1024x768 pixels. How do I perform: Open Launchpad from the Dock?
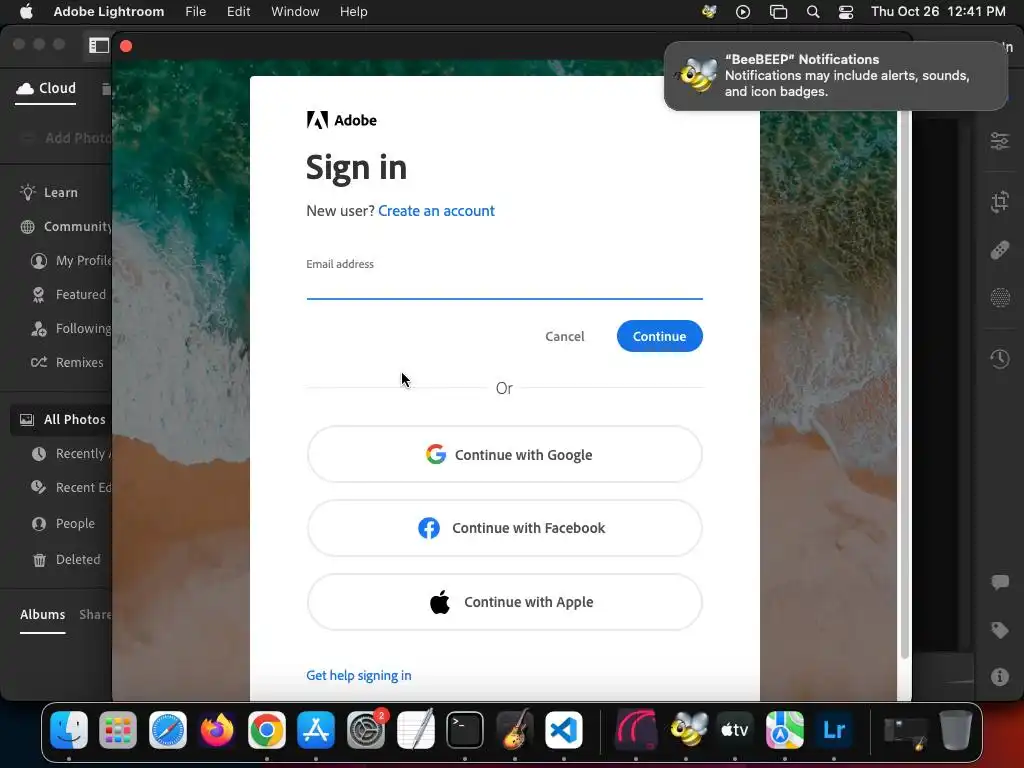click(118, 729)
